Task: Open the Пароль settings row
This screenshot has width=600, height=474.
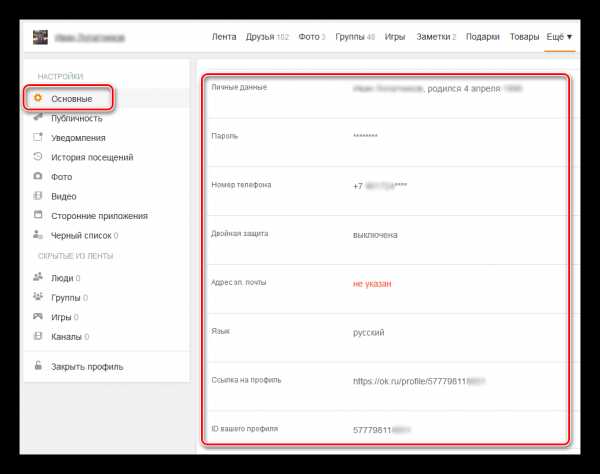Action: (x=387, y=142)
